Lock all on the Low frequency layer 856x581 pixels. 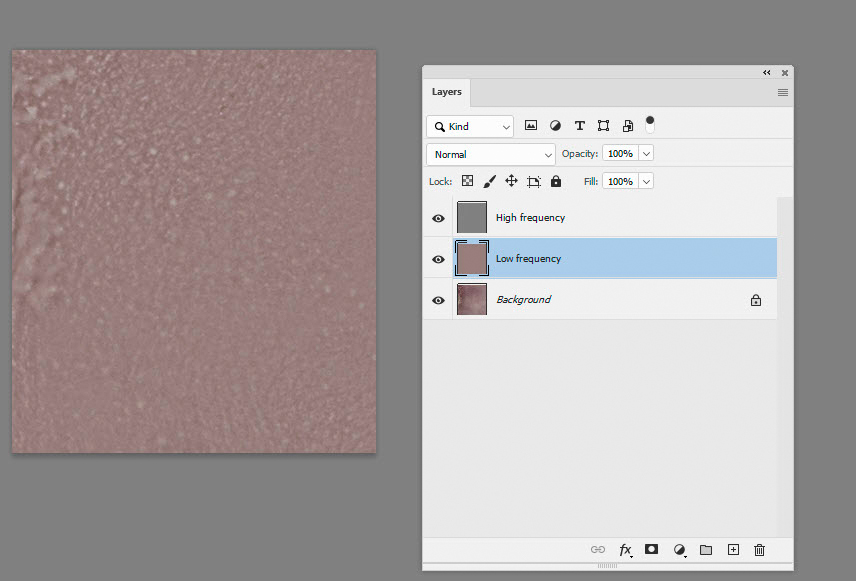[x=555, y=181]
